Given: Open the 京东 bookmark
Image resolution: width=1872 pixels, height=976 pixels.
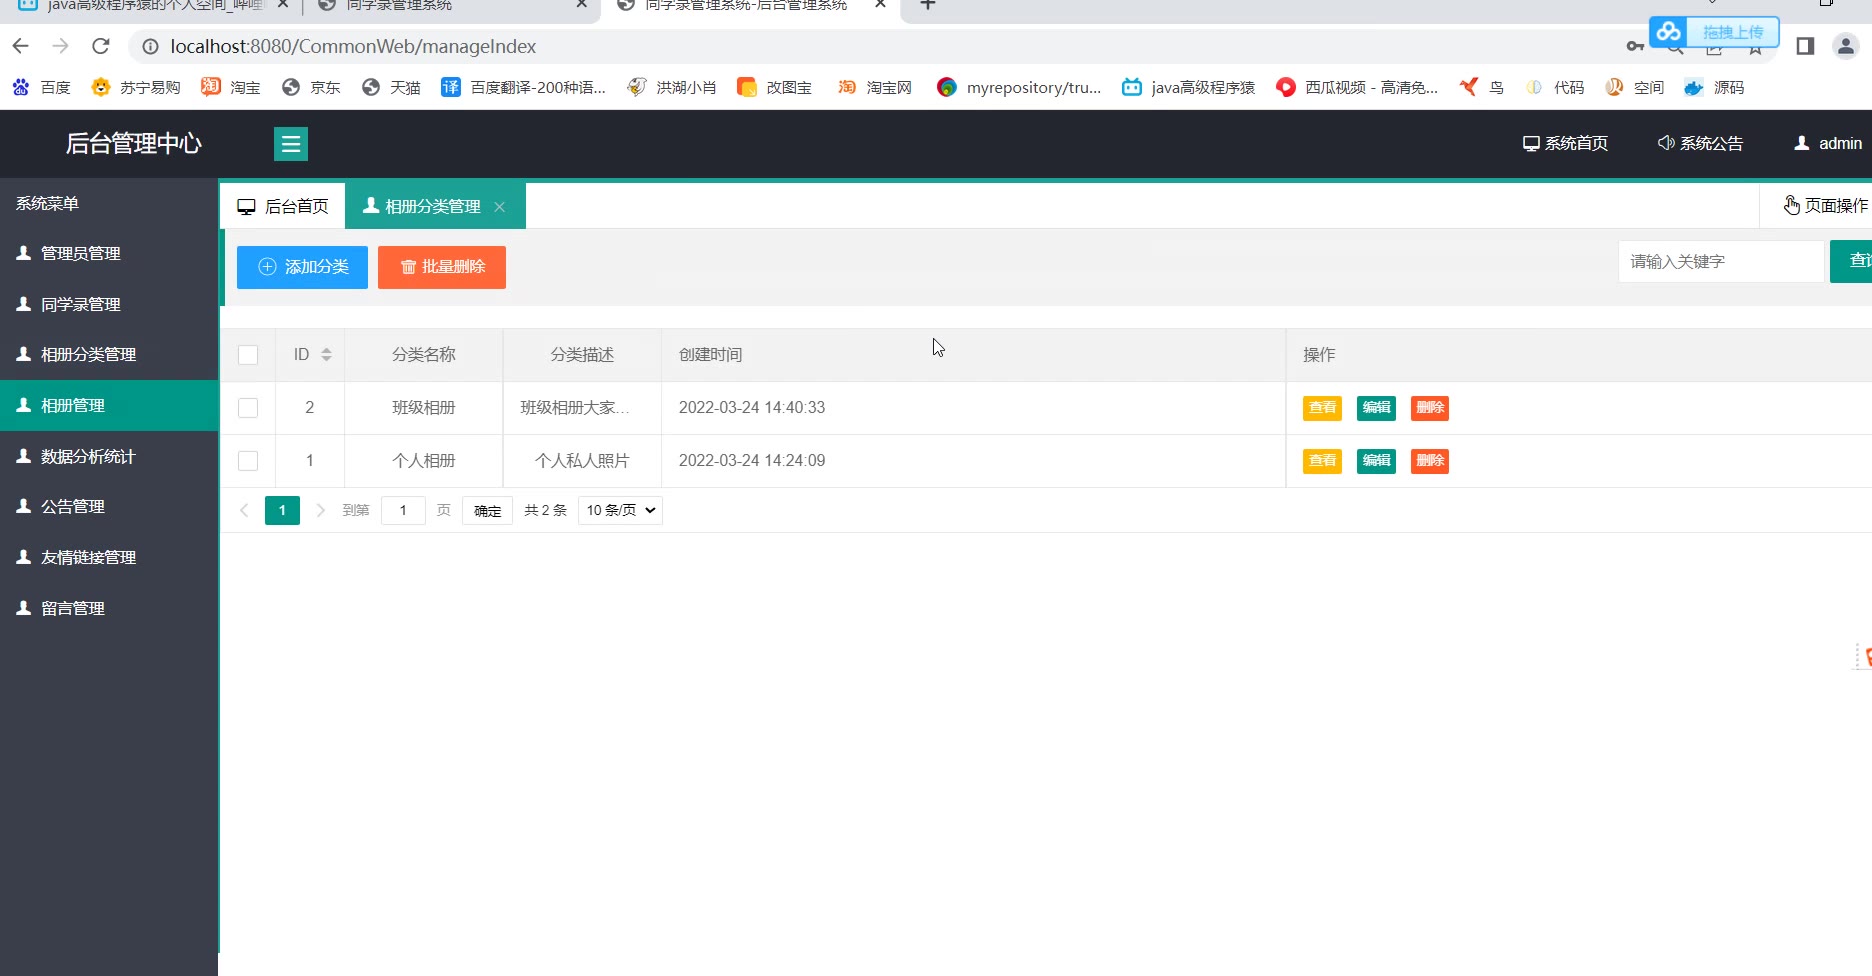Looking at the screenshot, I should pos(311,88).
